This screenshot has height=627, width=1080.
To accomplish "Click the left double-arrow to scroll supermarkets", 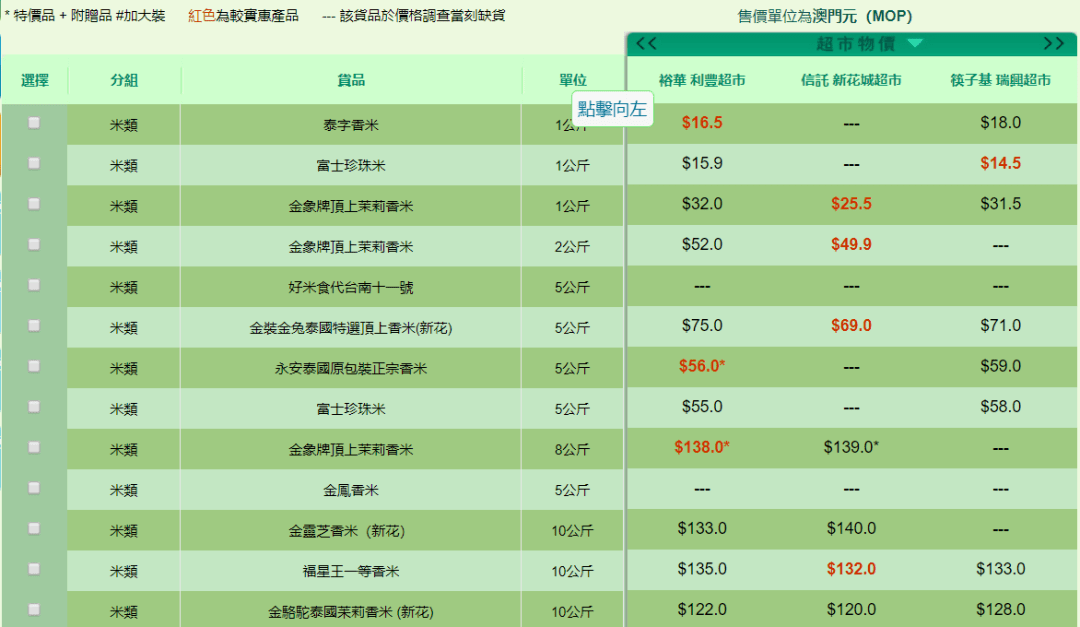I will click(x=646, y=44).
